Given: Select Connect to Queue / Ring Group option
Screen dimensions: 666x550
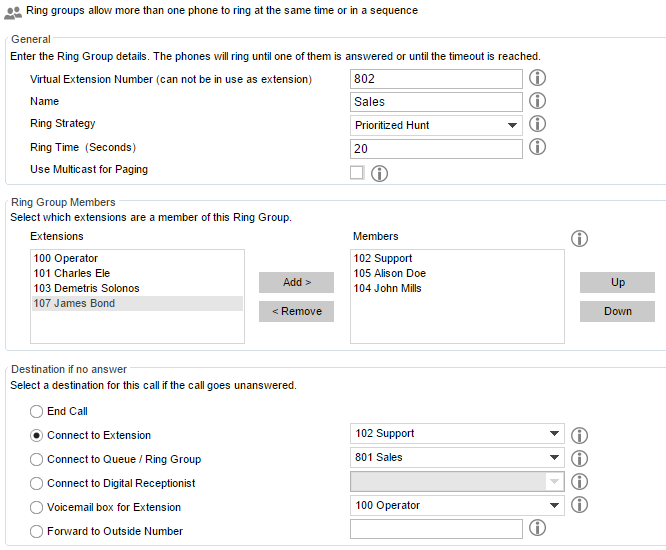Looking at the screenshot, I should [37, 460].
